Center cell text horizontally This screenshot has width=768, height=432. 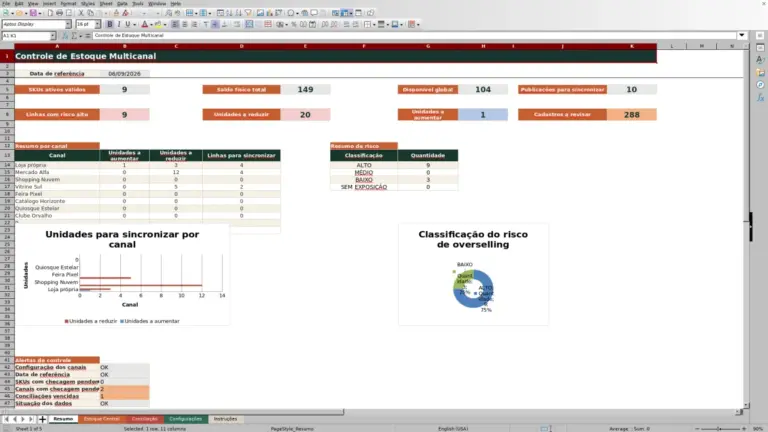185,24
